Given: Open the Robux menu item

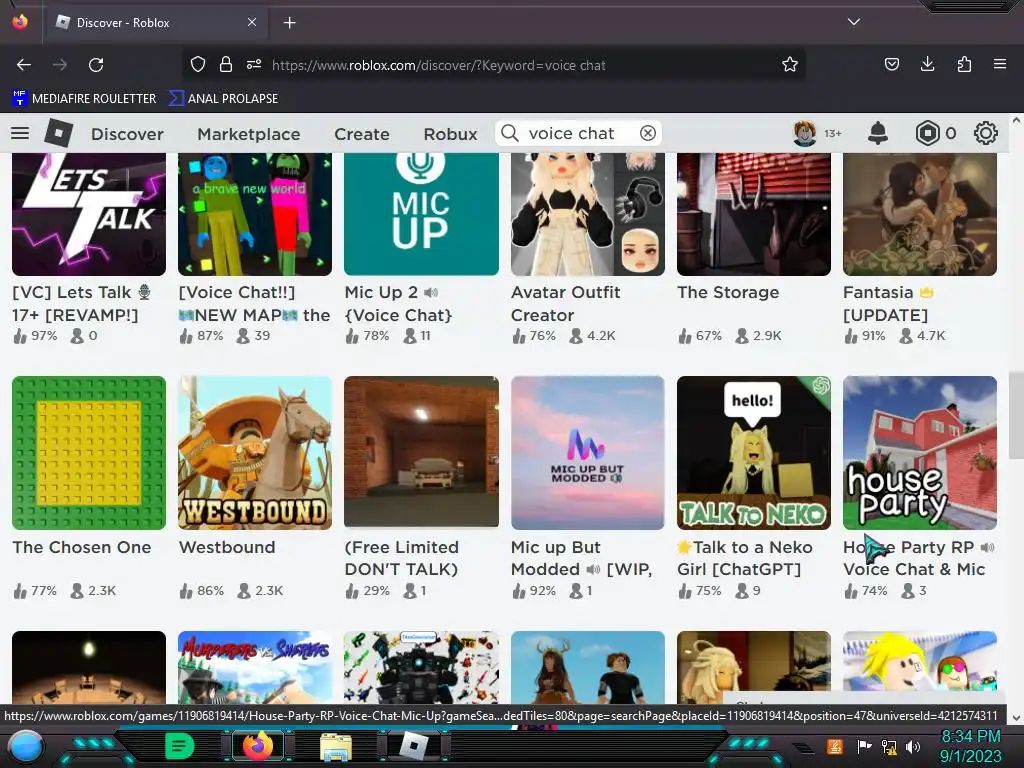Looking at the screenshot, I should [451, 134].
